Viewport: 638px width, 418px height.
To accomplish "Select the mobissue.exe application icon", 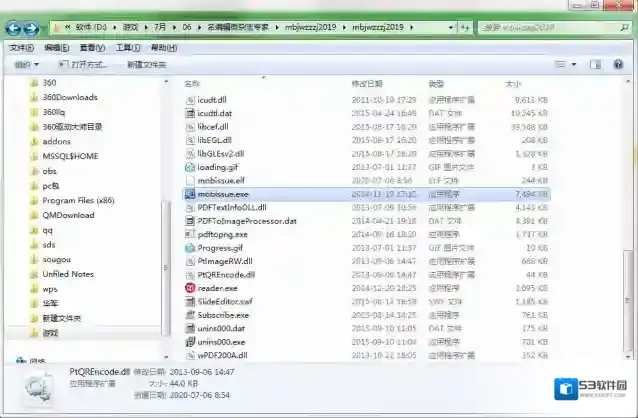I will tap(190, 194).
